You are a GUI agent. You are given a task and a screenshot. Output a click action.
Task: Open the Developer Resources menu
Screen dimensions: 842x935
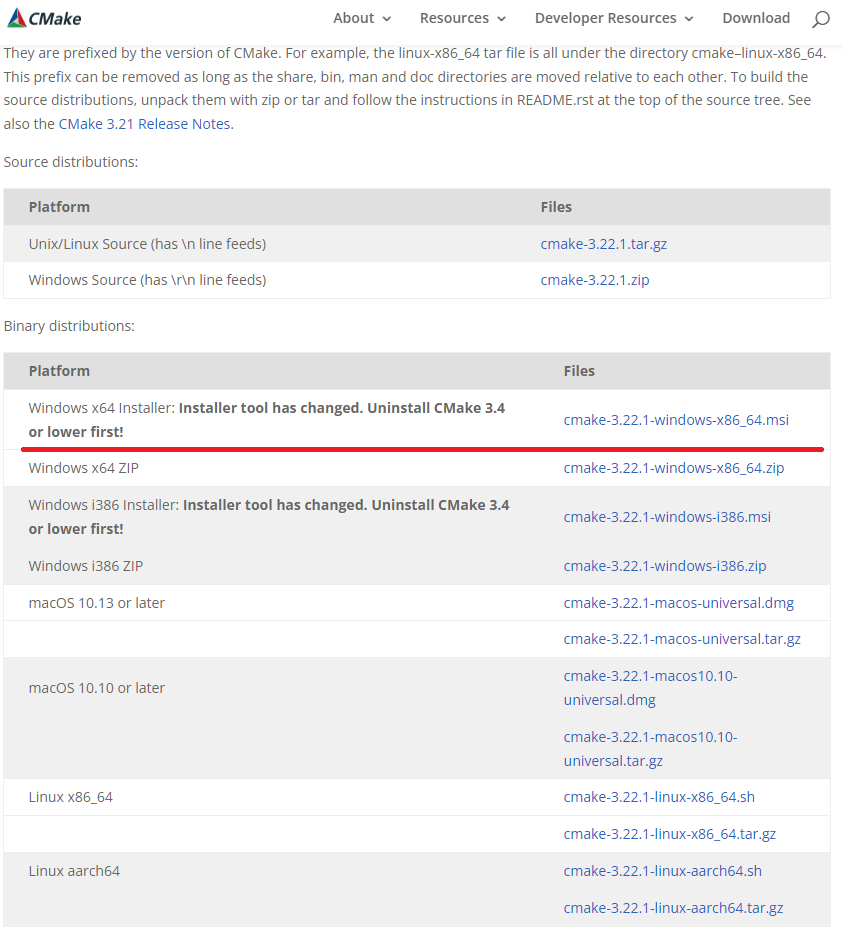[605, 18]
